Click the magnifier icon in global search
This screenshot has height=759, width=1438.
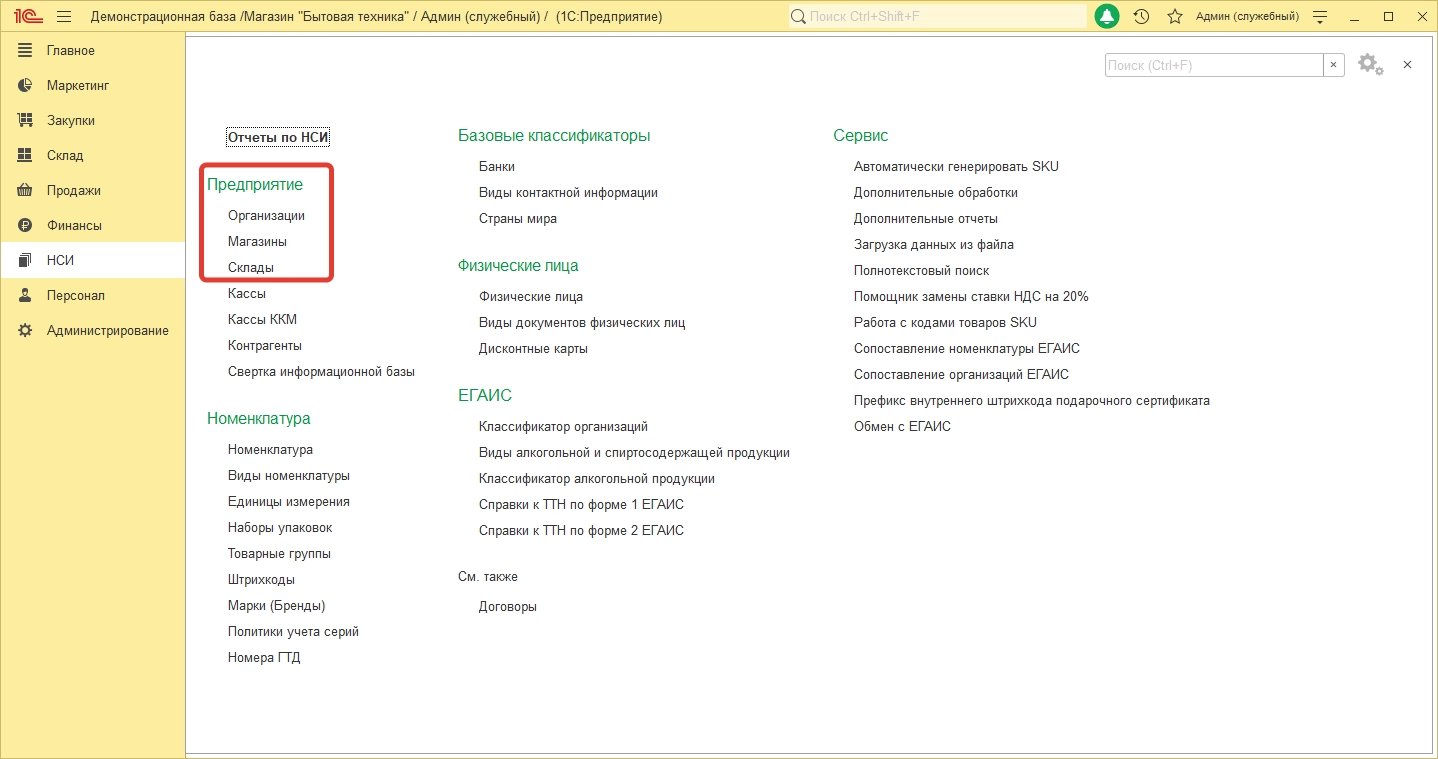coord(798,17)
